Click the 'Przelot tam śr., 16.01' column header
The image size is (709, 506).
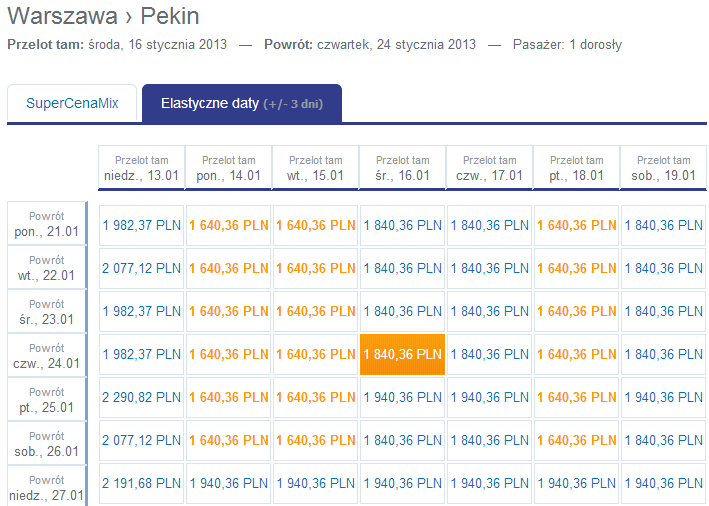(x=401, y=168)
